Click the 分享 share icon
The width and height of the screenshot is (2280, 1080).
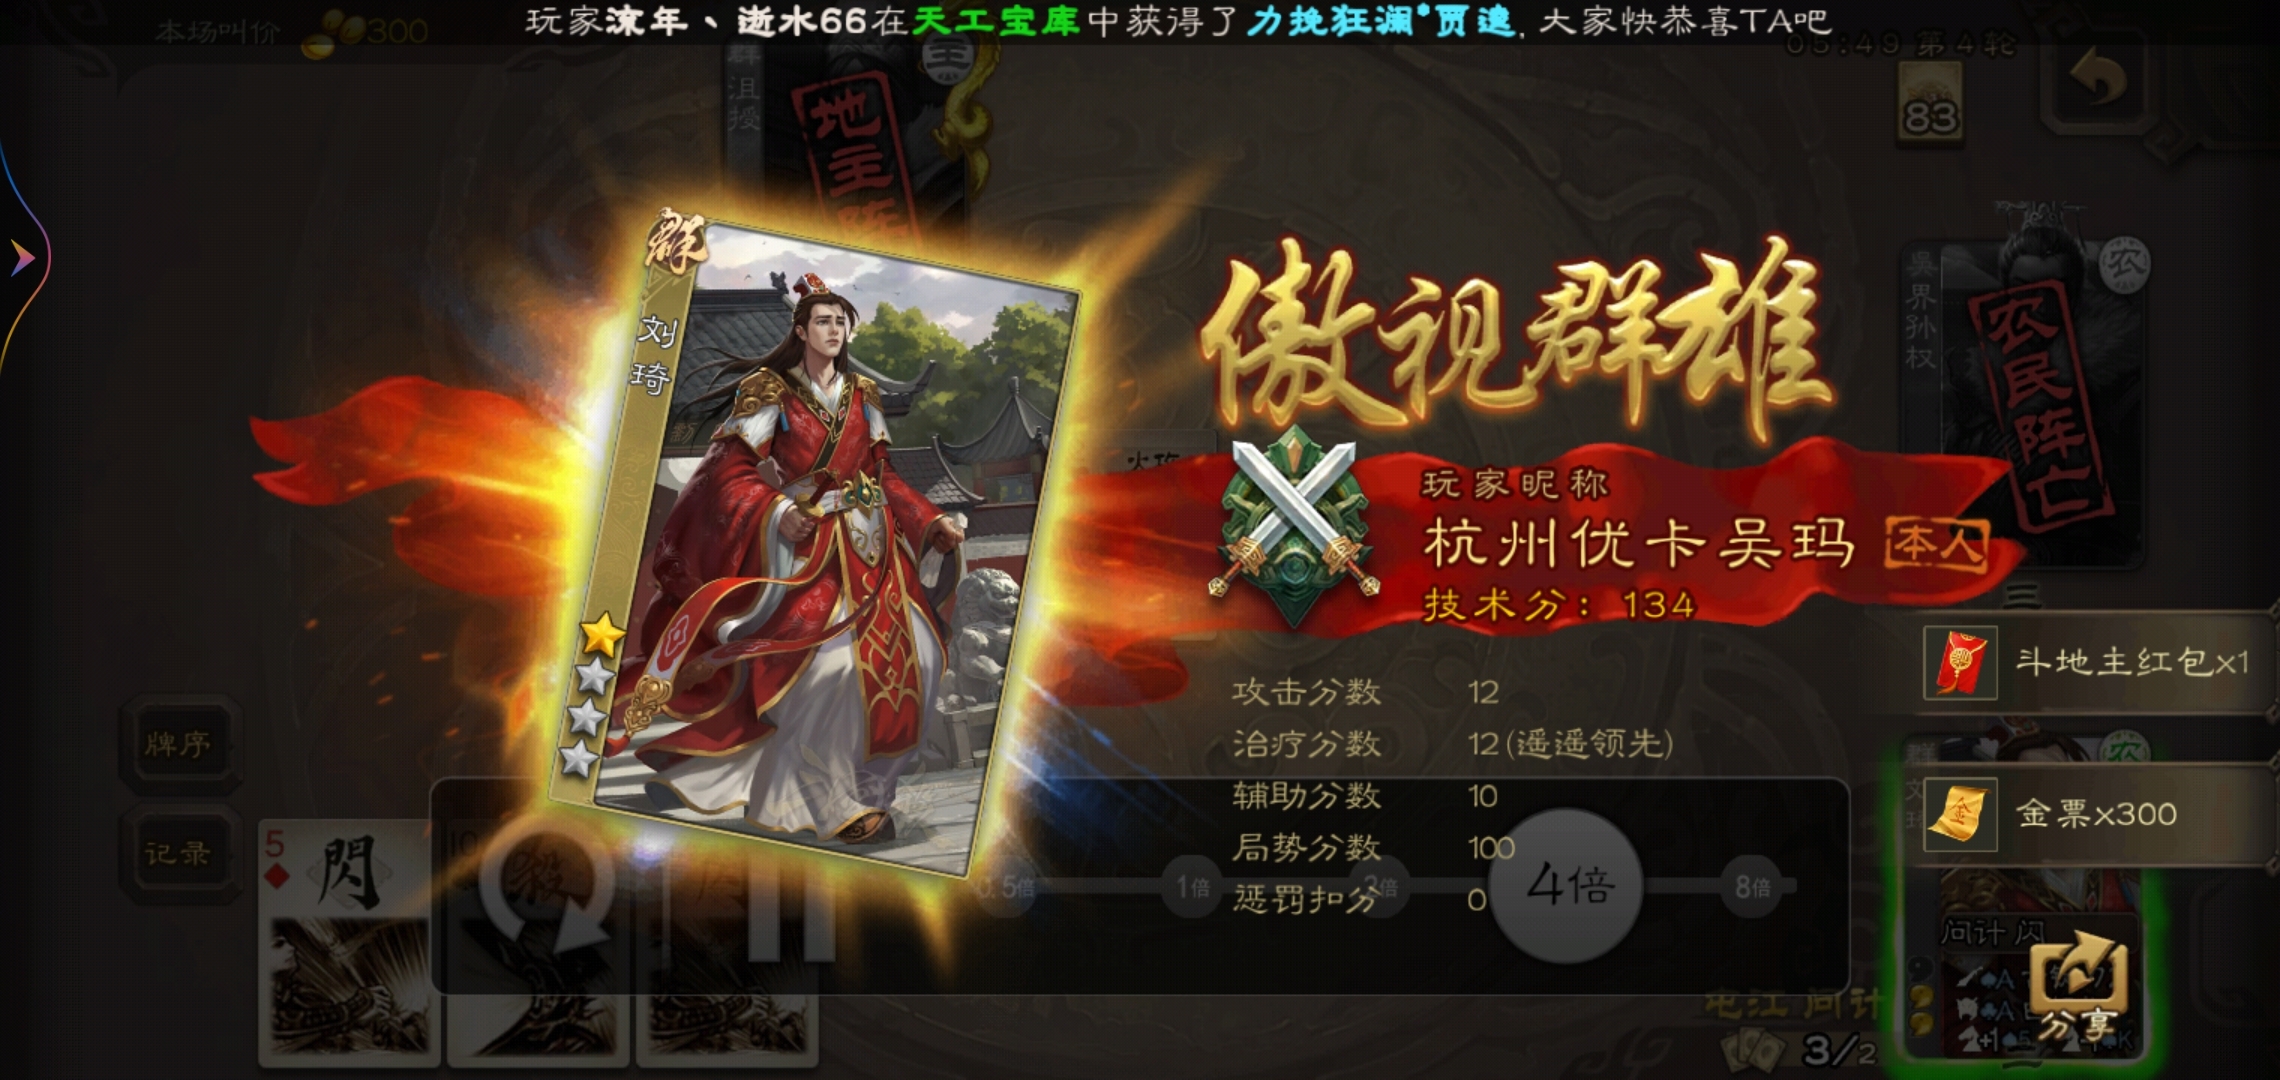pos(2078,988)
